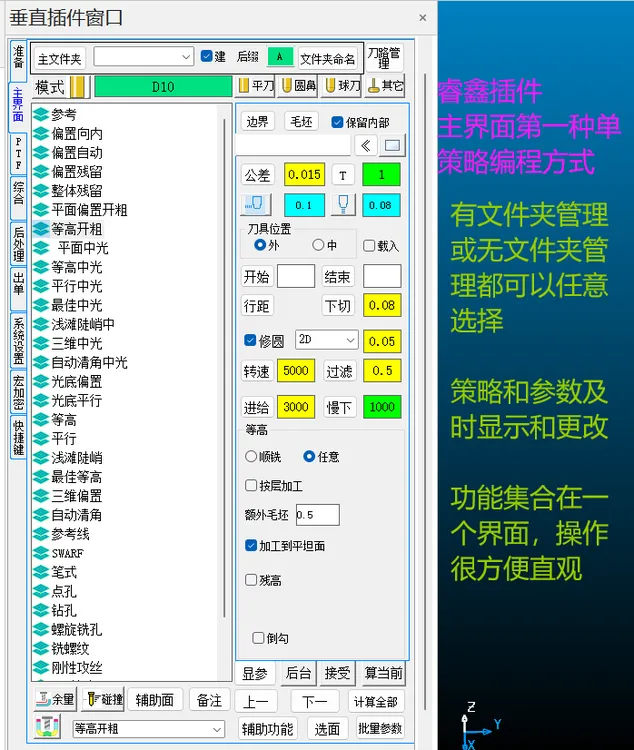The height and width of the screenshot is (750, 634).
Task: Enable the 倒勾 checkbox
Action: click(x=258, y=638)
